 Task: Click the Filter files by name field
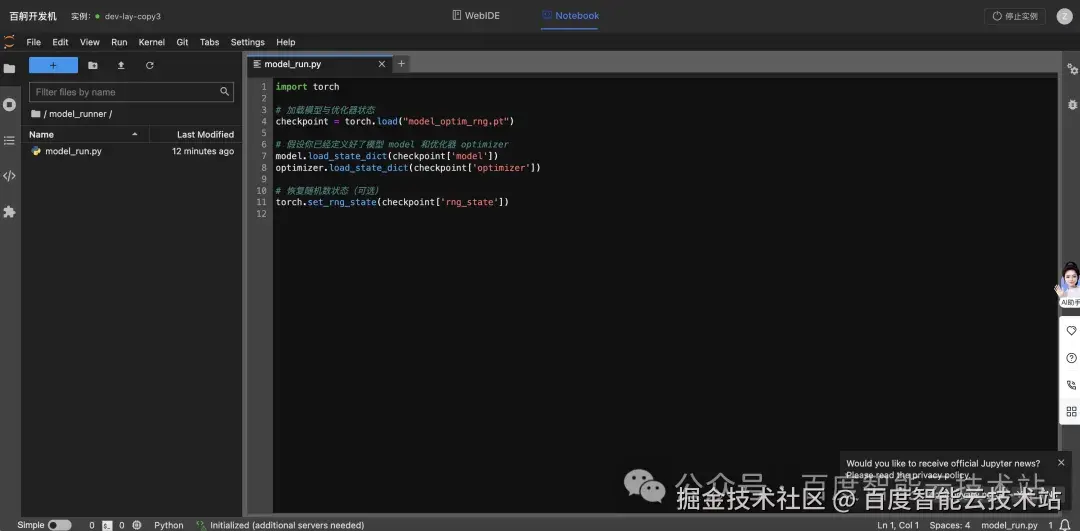pos(132,92)
